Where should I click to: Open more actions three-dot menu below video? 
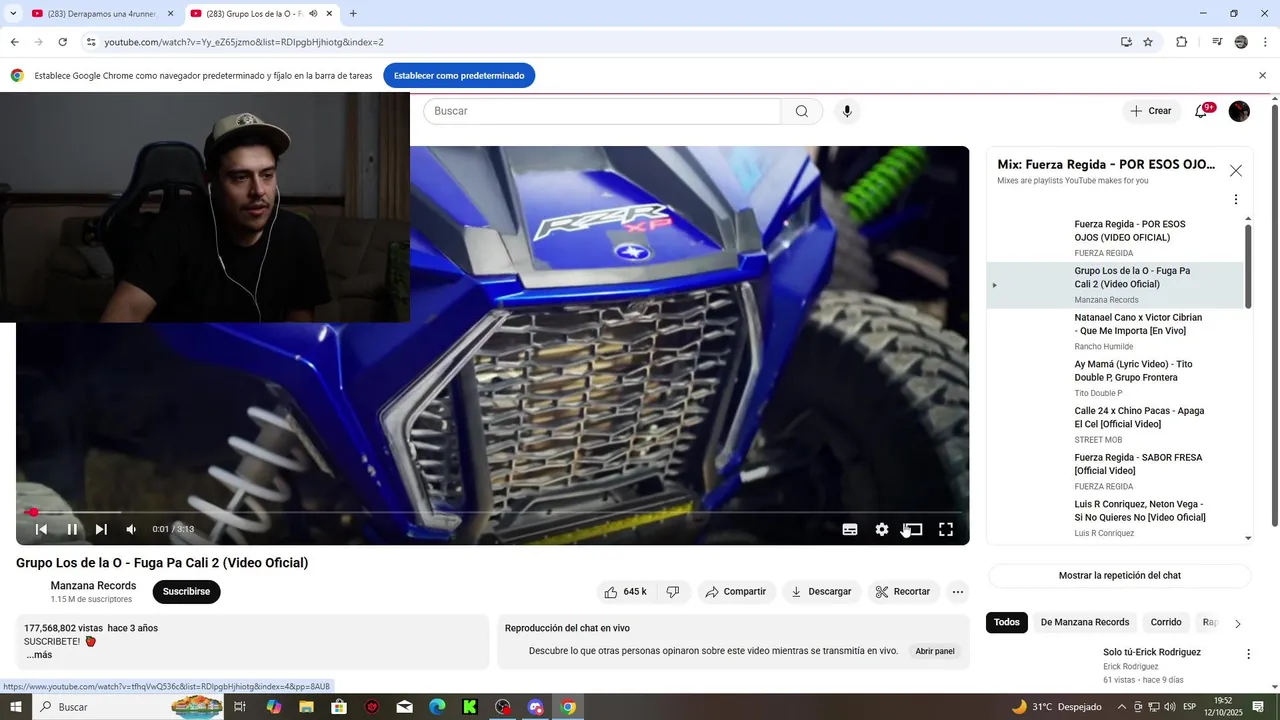(x=957, y=592)
